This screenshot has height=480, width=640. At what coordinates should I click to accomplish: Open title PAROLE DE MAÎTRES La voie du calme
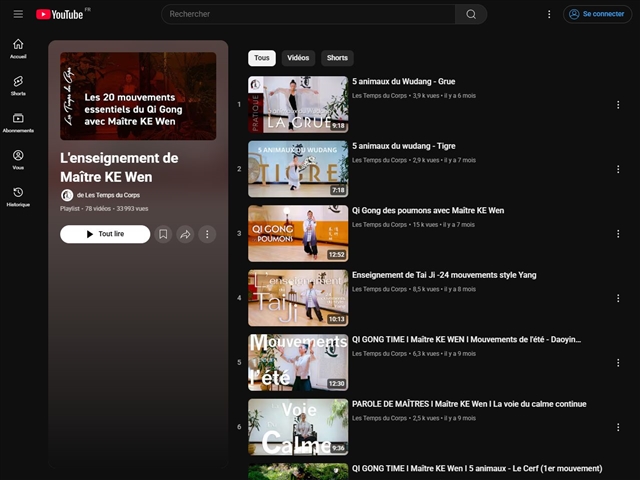click(x=469, y=404)
